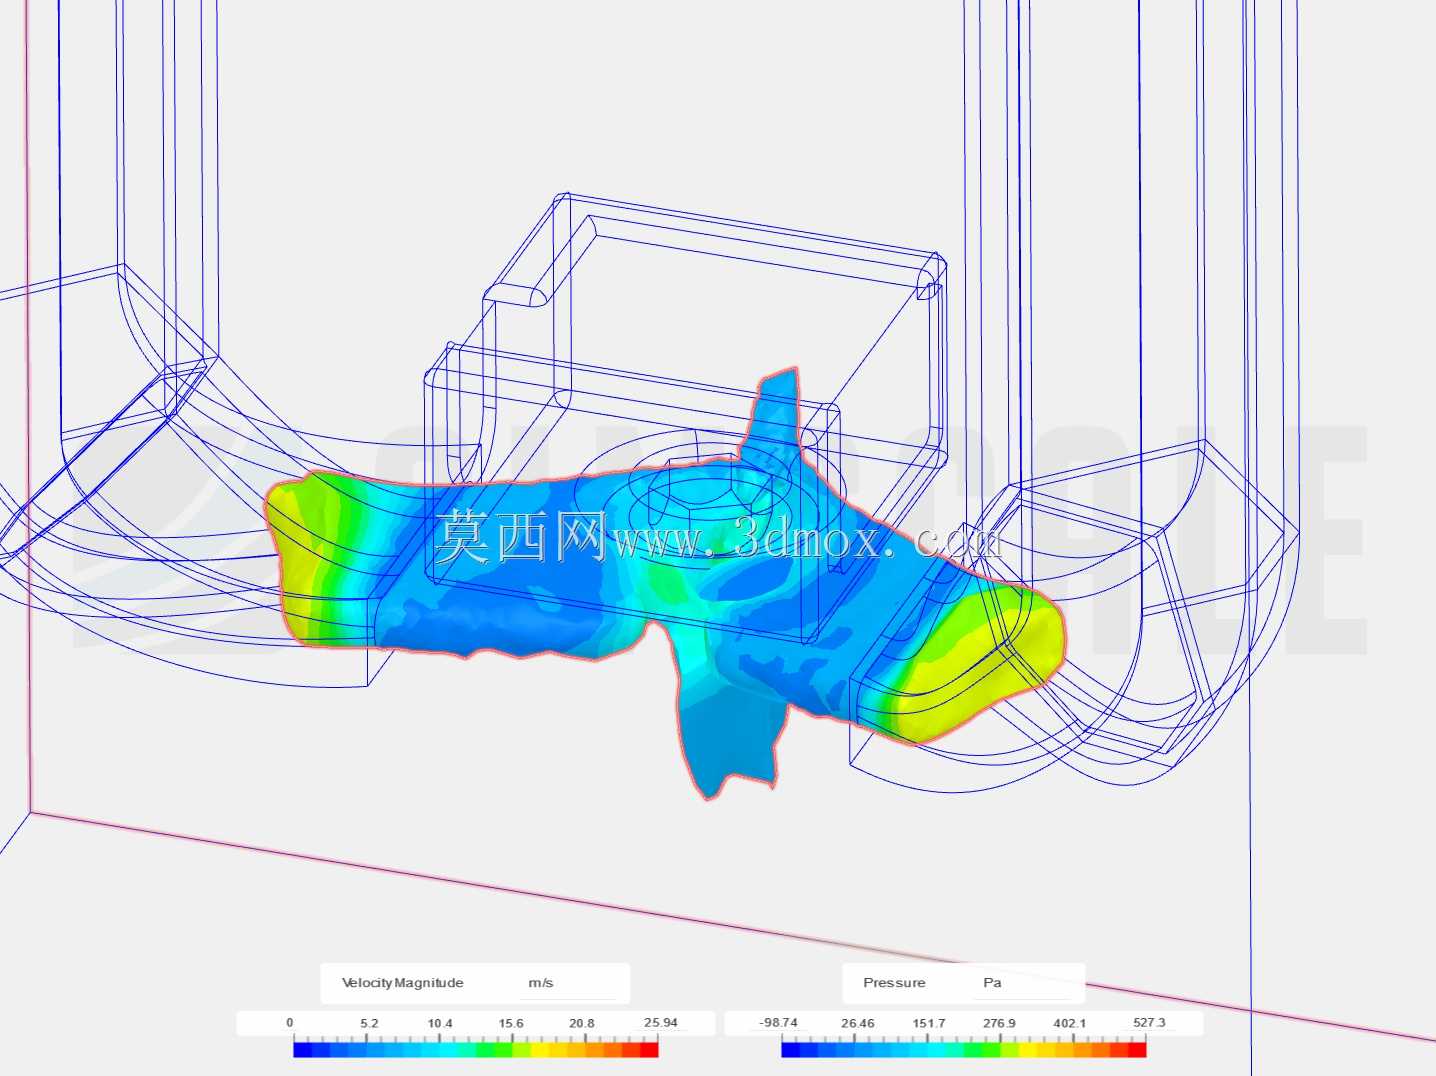Click the pressure color bar
This screenshot has height=1076, width=1436.
tap(964, 1048)
